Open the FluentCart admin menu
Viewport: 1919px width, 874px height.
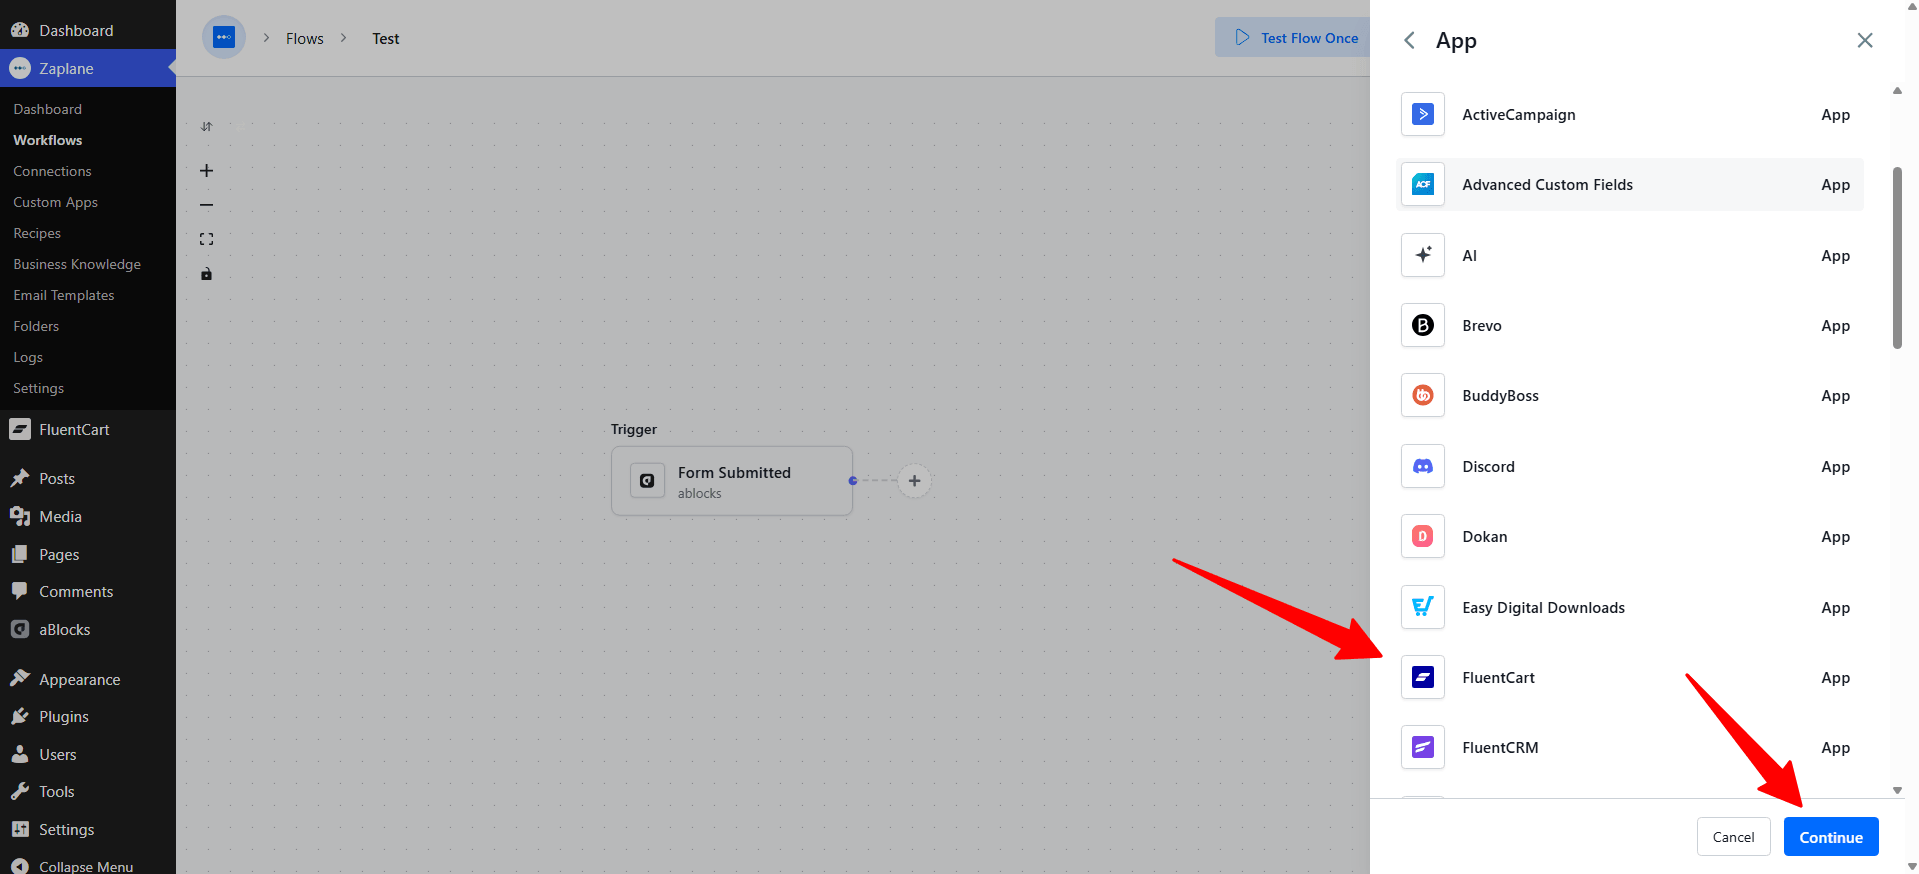[88, 429]
